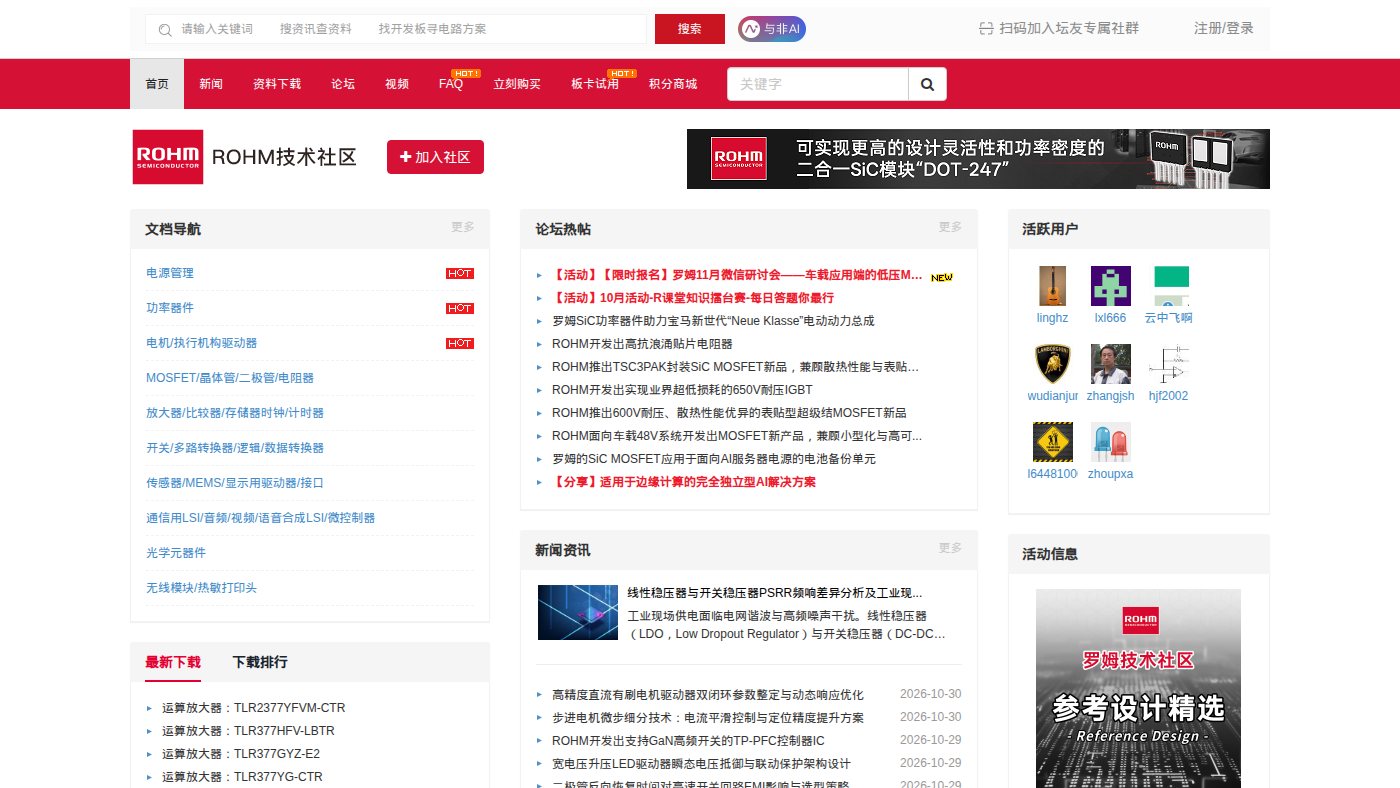The height and width of the screenshot is (788, 1400).
Task: Open user zhoupxa LED avatar
Action: tap(1110, 442)
